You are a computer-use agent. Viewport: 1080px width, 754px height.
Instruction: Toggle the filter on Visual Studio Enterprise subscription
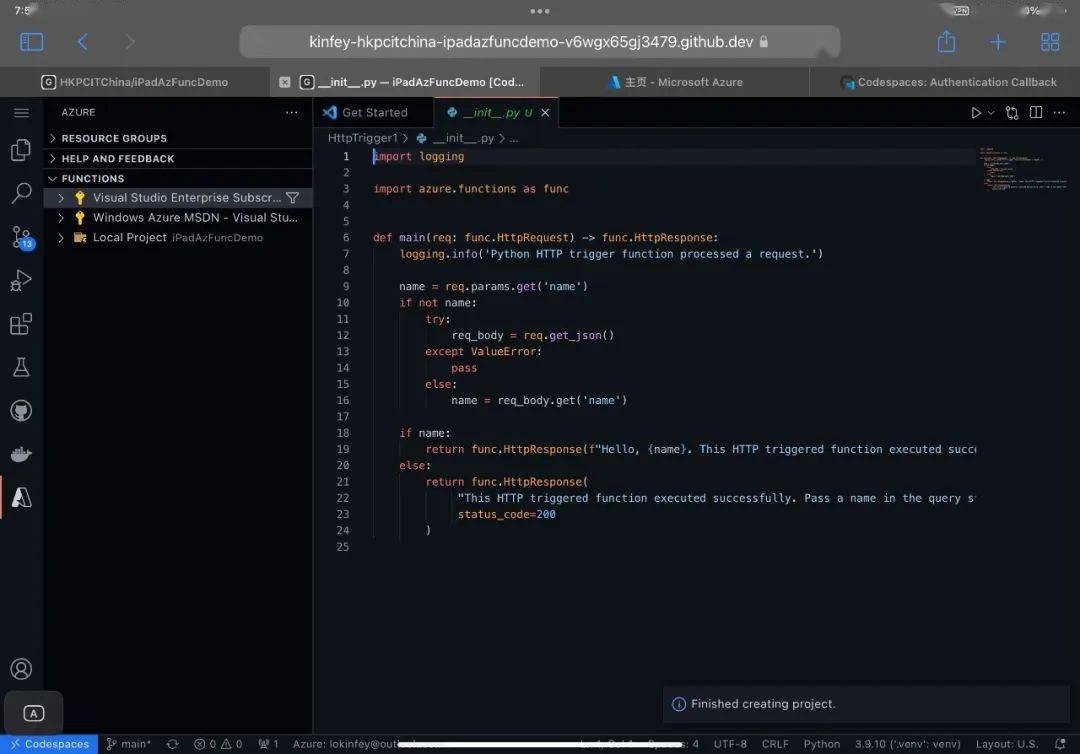[x=294, y=197]
